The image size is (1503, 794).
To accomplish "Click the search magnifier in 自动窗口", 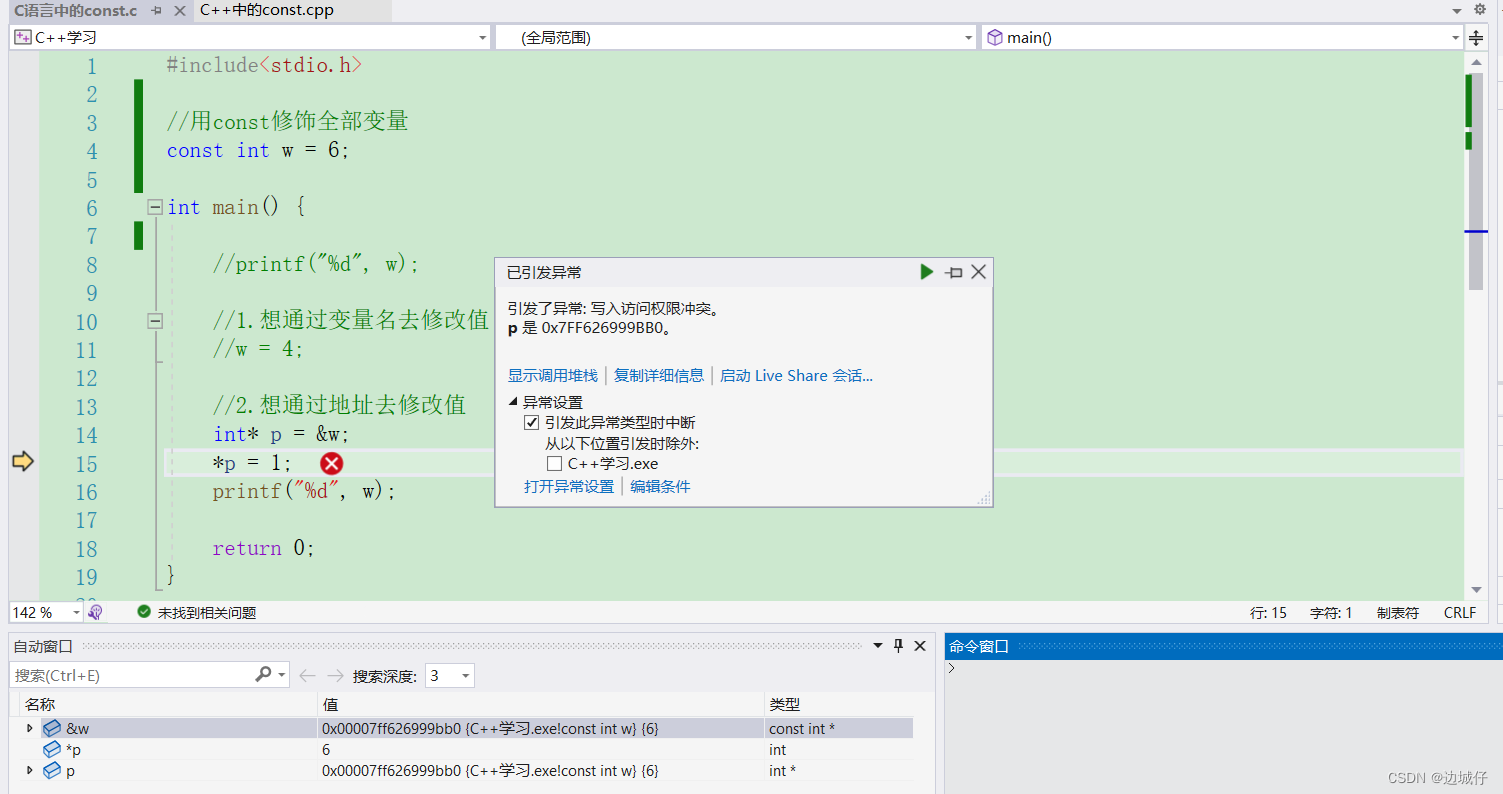I will [261, 674].
